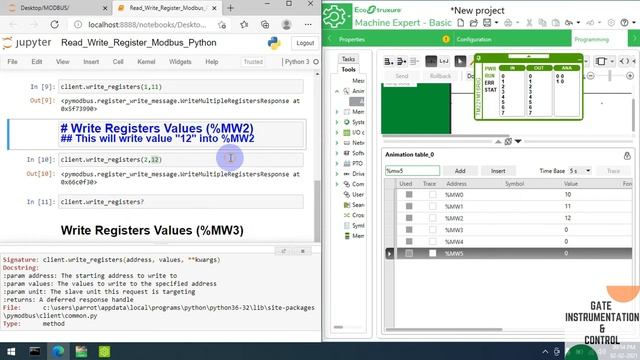This screenshot has height=360, width=640.
Task: Click the browser refresh icon
Action: point(54,25)
